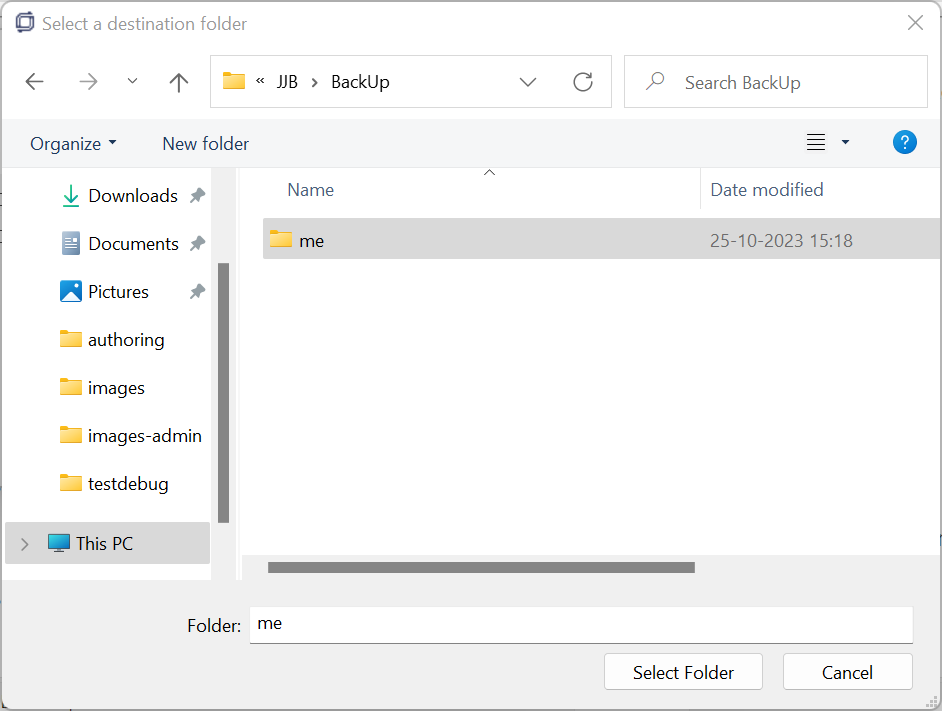Click the Search BackUp input field
Image resolution: width=942 pixels, height=711 pixels.
click(x=776, y=82)
